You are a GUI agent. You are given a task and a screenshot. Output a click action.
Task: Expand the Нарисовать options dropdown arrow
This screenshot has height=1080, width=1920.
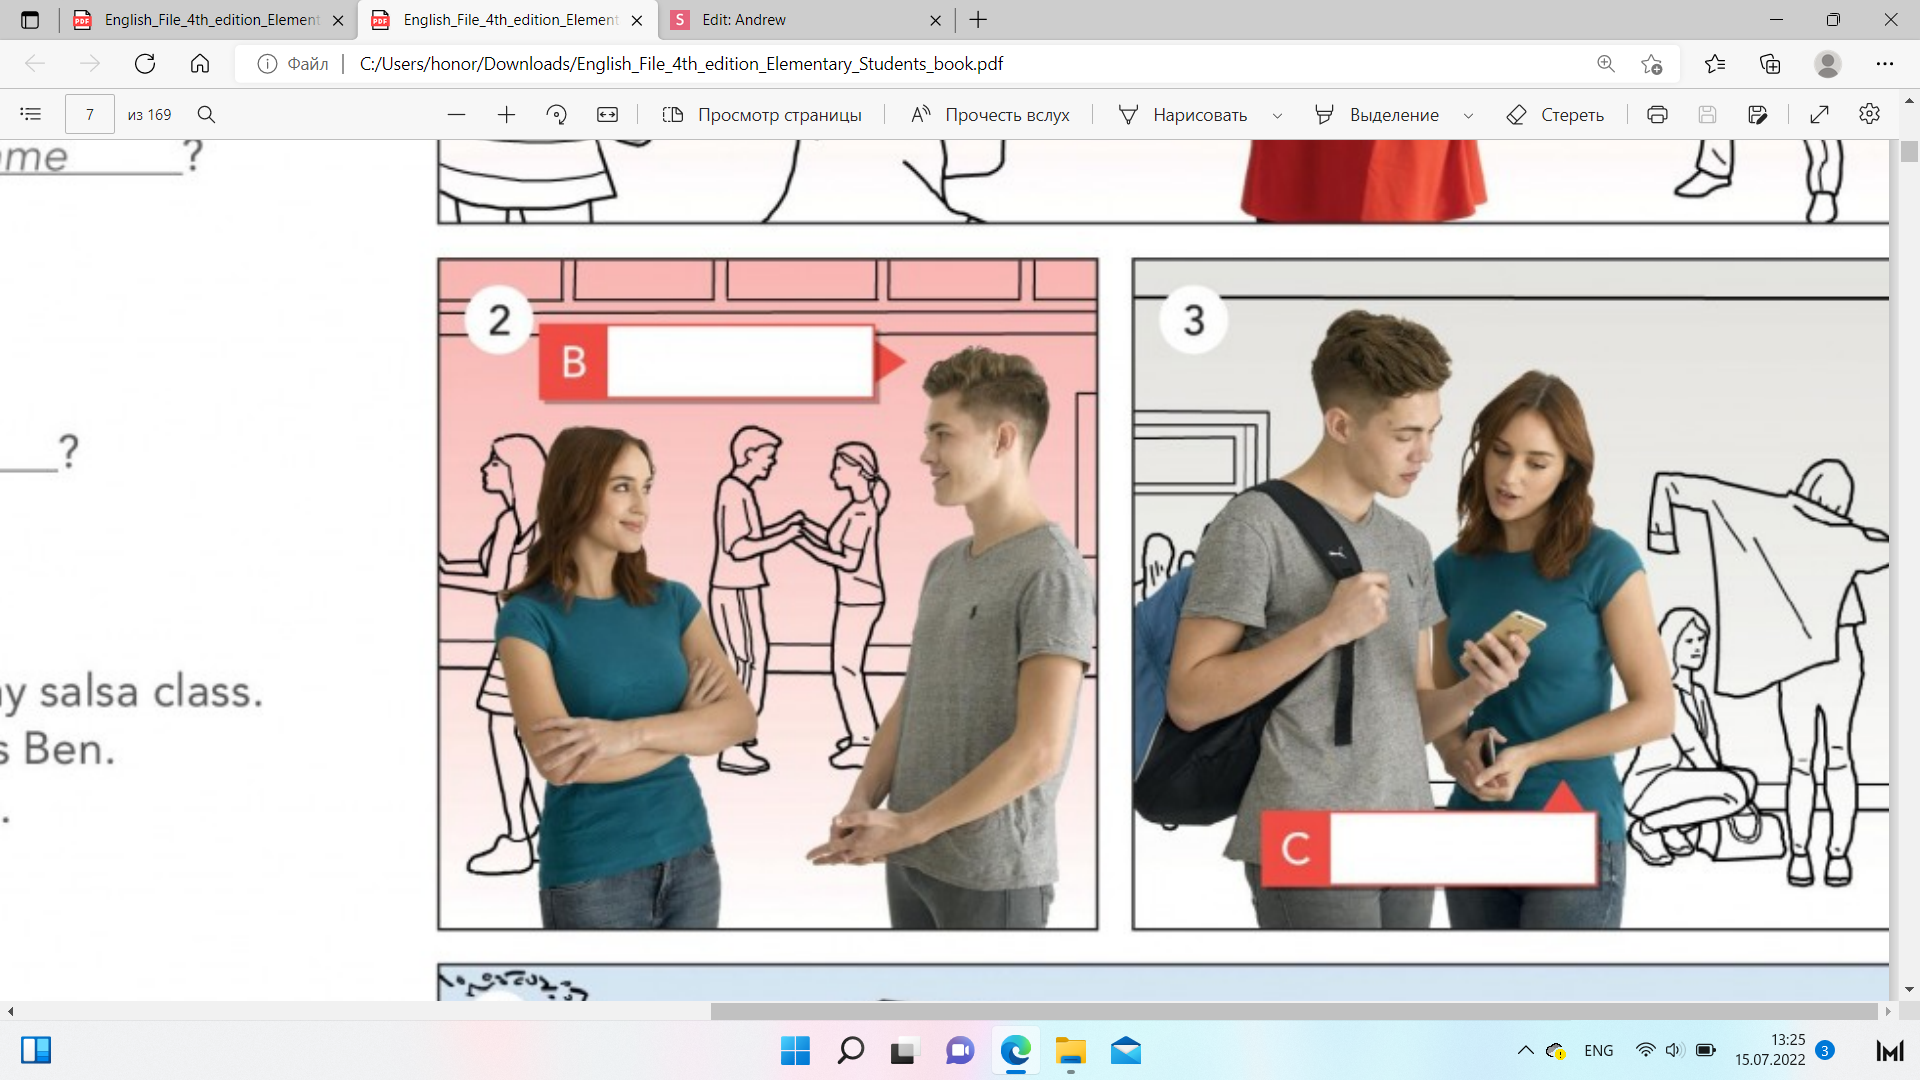click(x=1277, y=116)
